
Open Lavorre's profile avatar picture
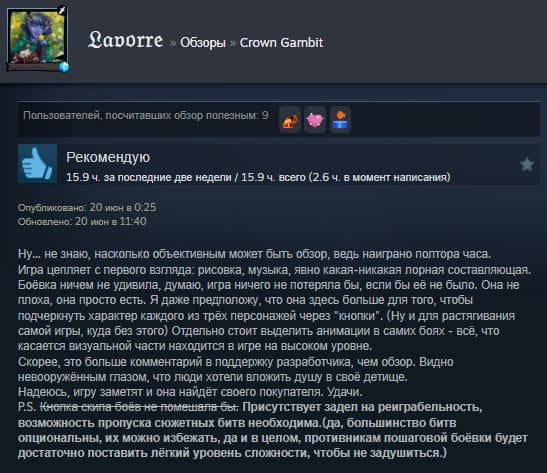point(37,38)
